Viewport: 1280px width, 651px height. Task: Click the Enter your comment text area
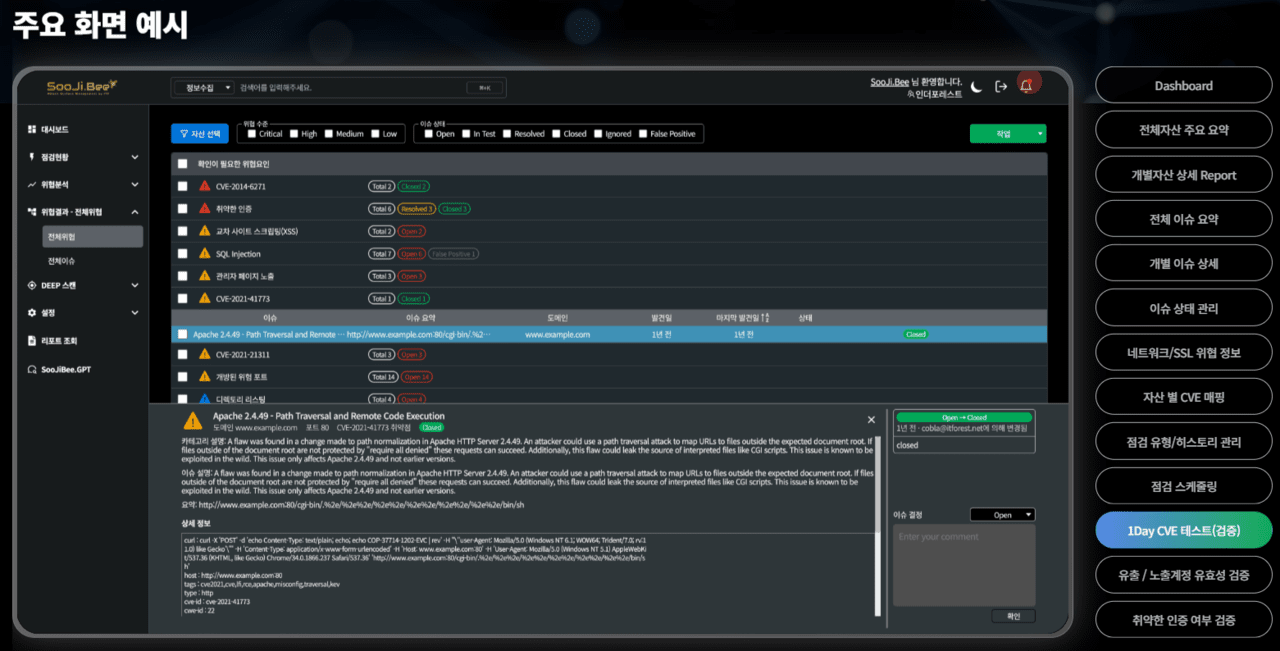(x=964, y=565)
